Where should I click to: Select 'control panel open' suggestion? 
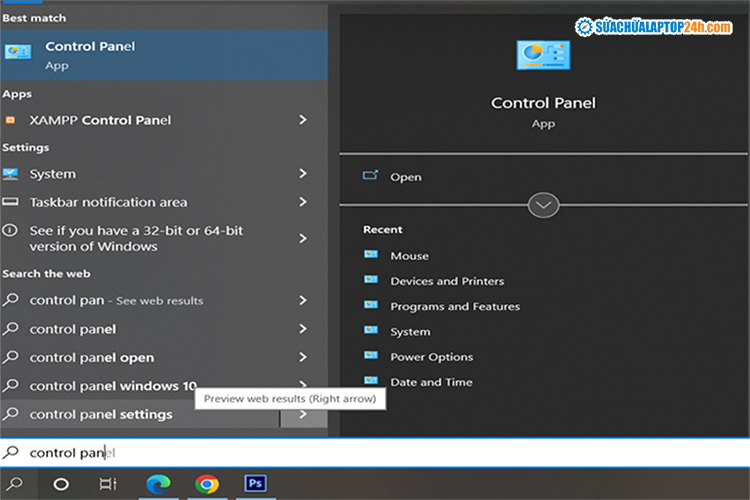click(x=92, y=358)
